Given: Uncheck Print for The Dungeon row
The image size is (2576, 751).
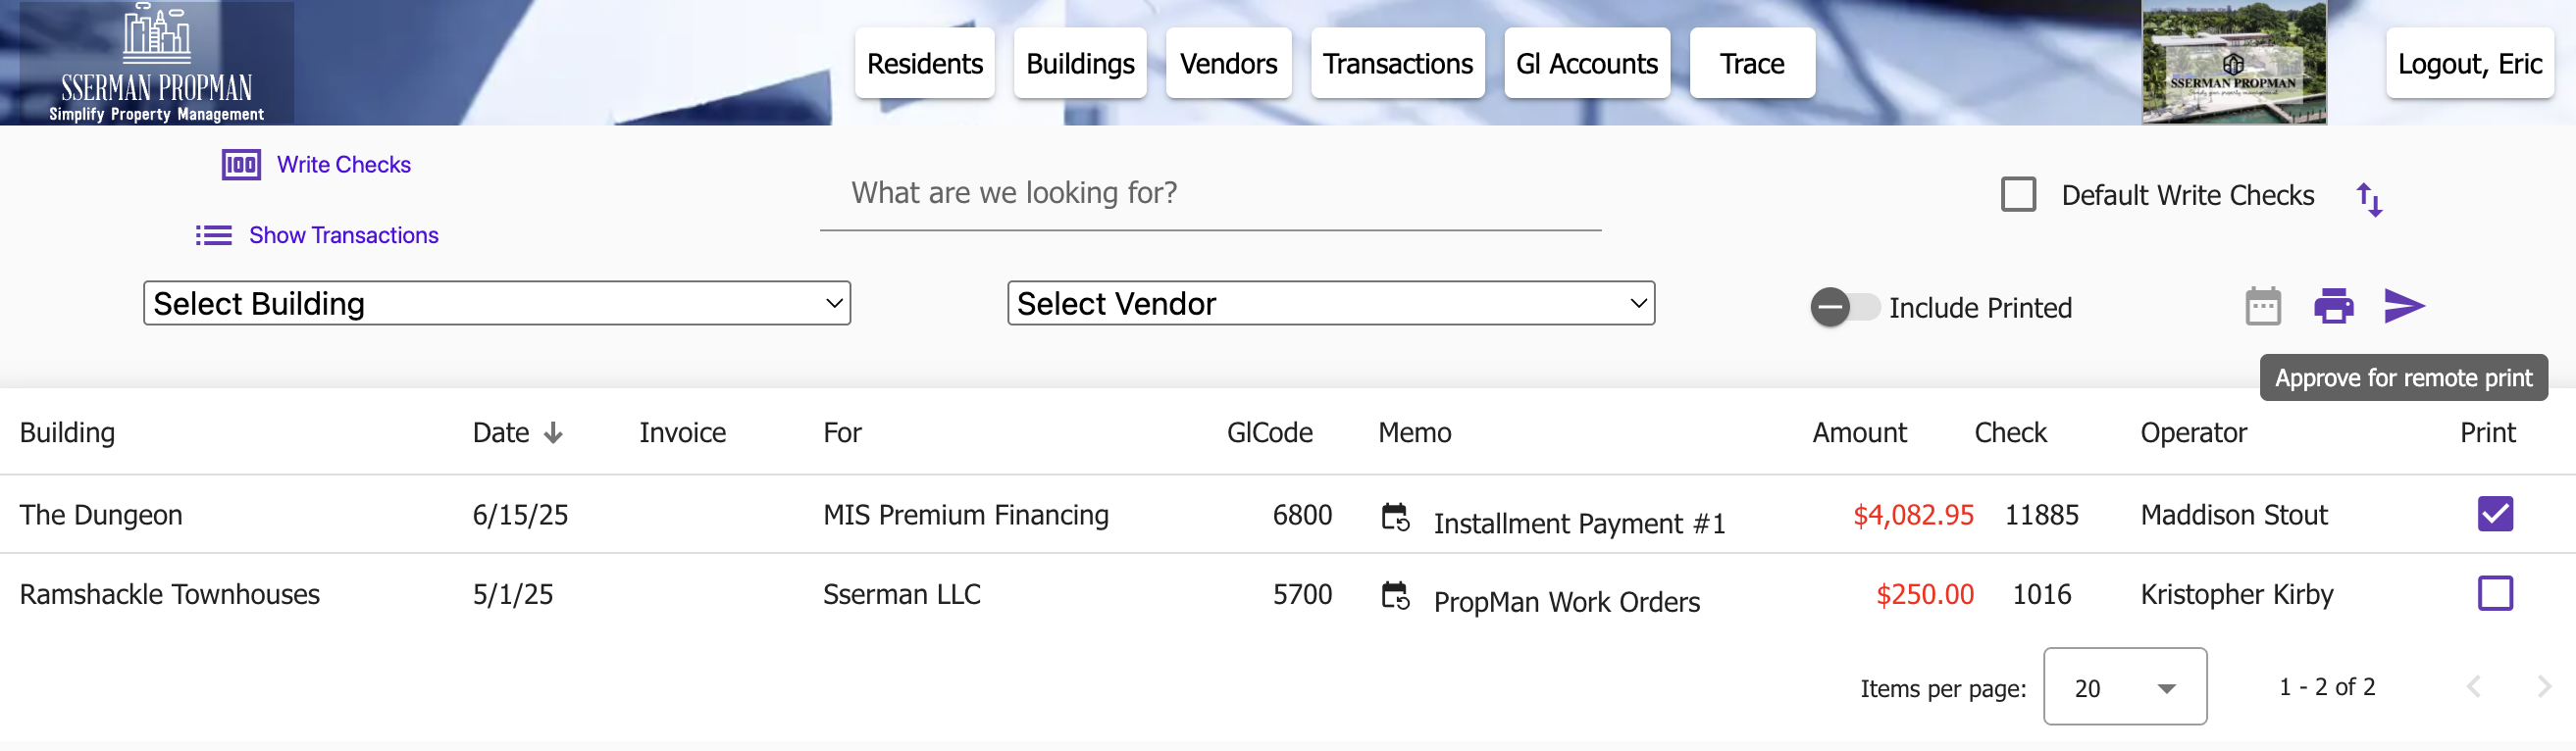Looking at the screenshot, I should pos(2494,514).
